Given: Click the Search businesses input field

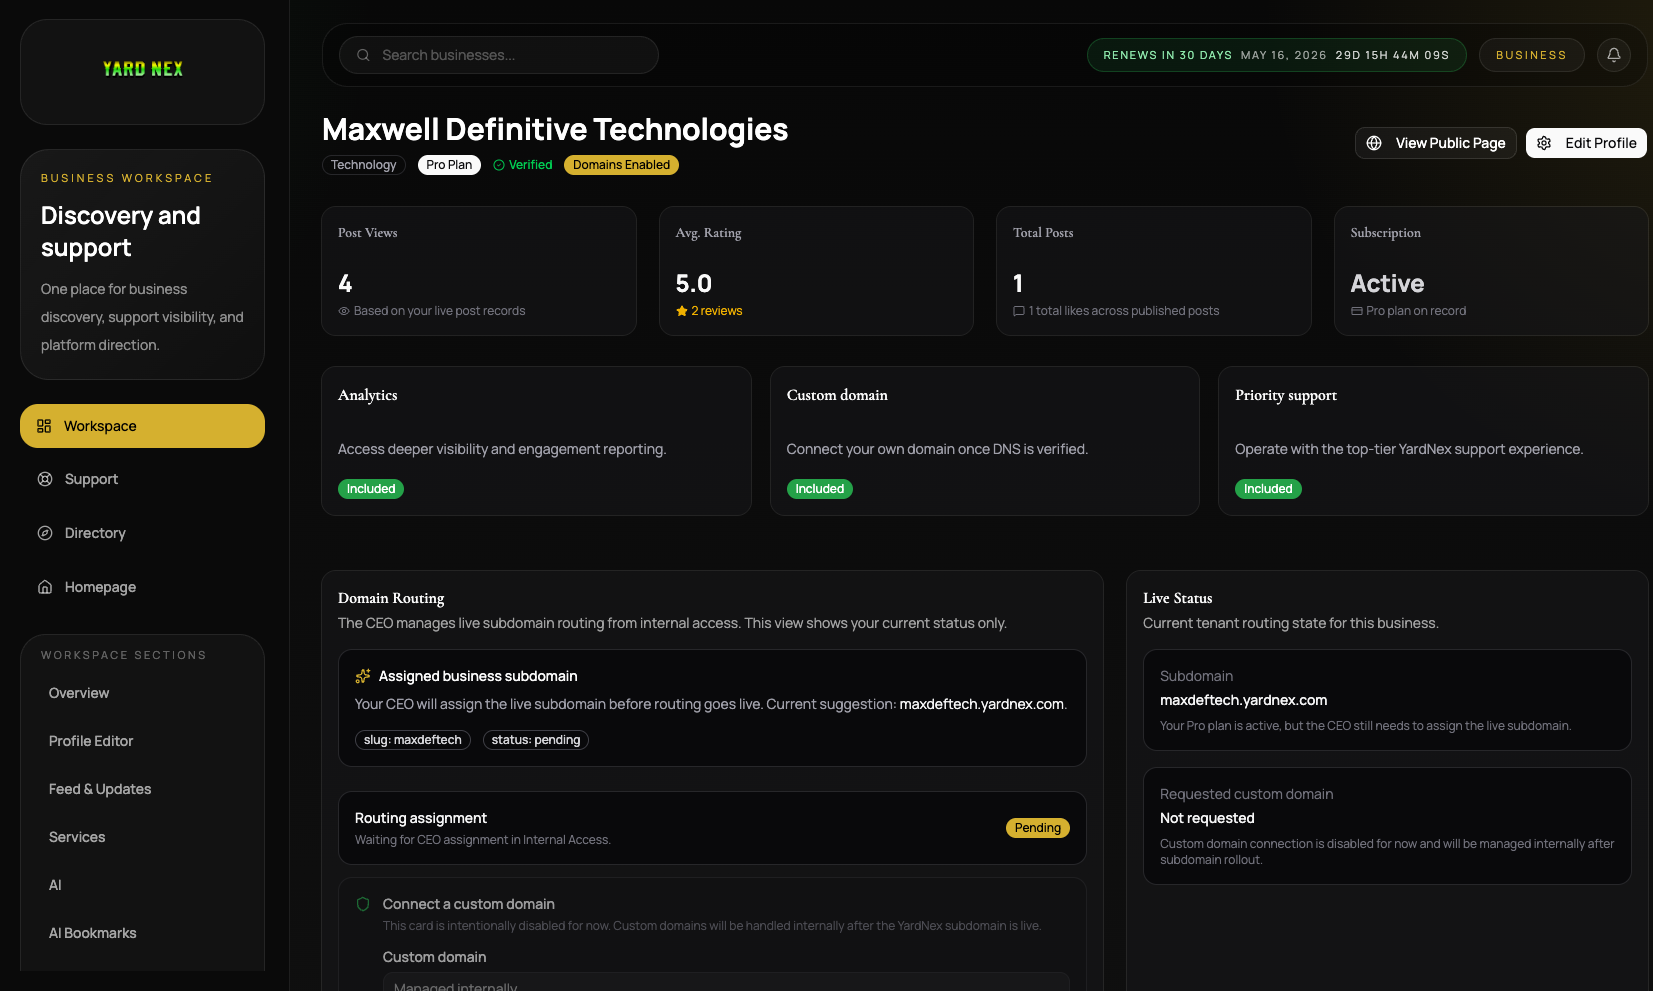Looking at the screenshot, I should coord(510,55).
